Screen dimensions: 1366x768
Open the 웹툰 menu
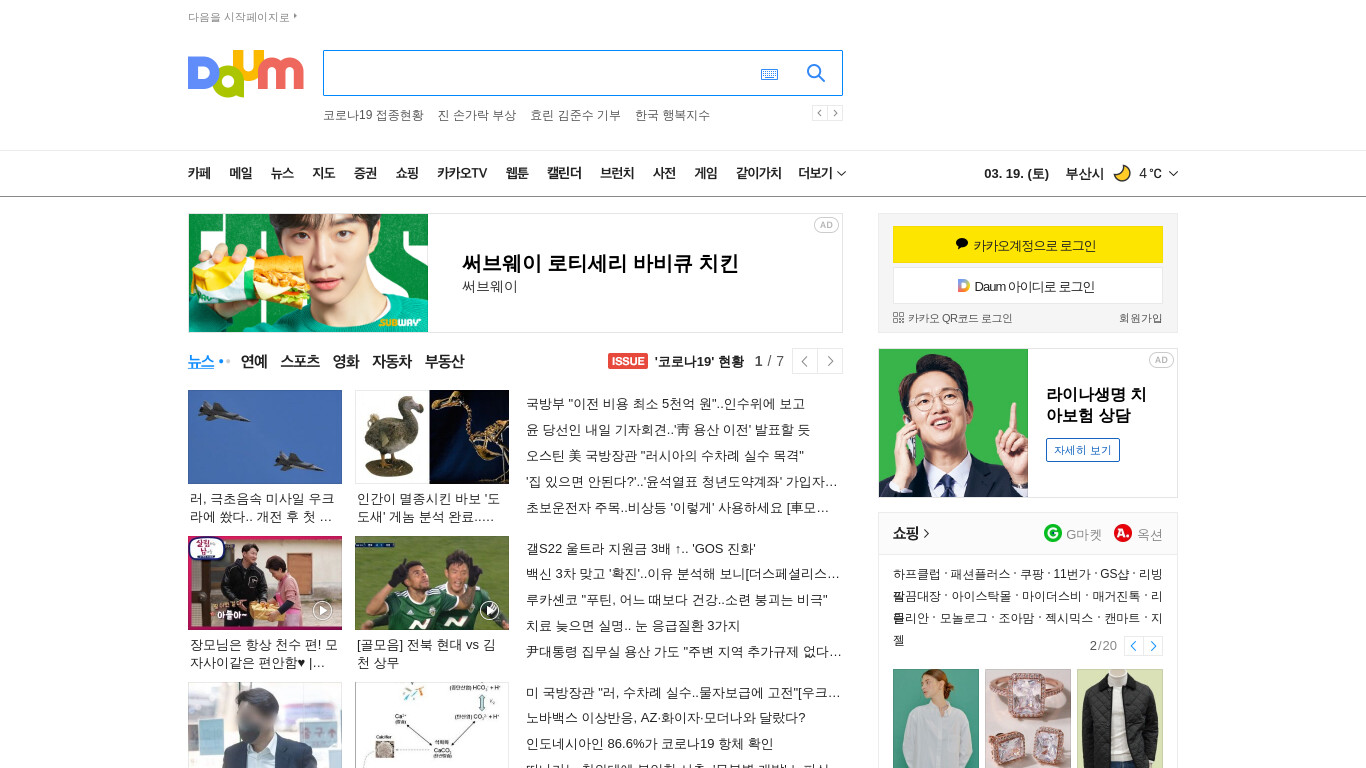[x=517, y=173]
